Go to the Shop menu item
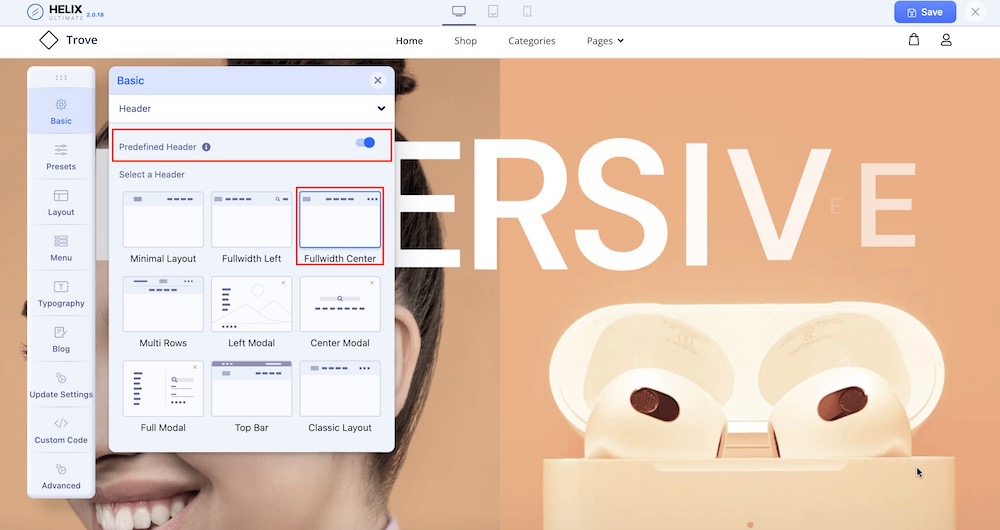The height and width of the screenshot is (530, 1000). [466, 41]
